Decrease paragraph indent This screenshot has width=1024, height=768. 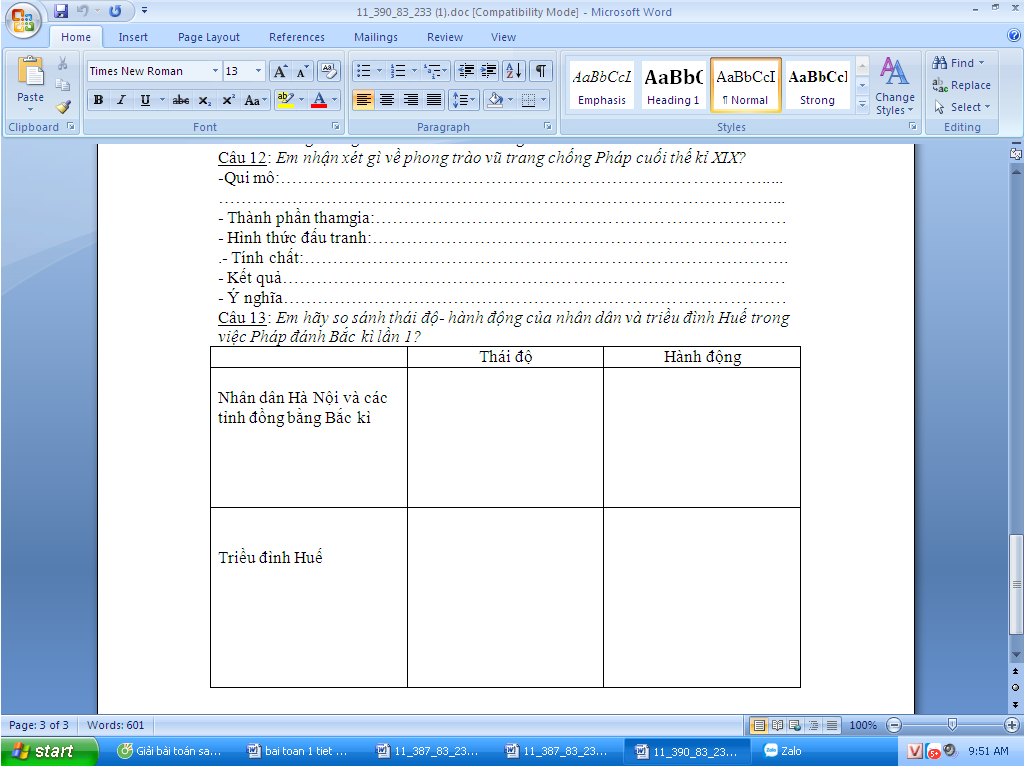pos(466,71)
